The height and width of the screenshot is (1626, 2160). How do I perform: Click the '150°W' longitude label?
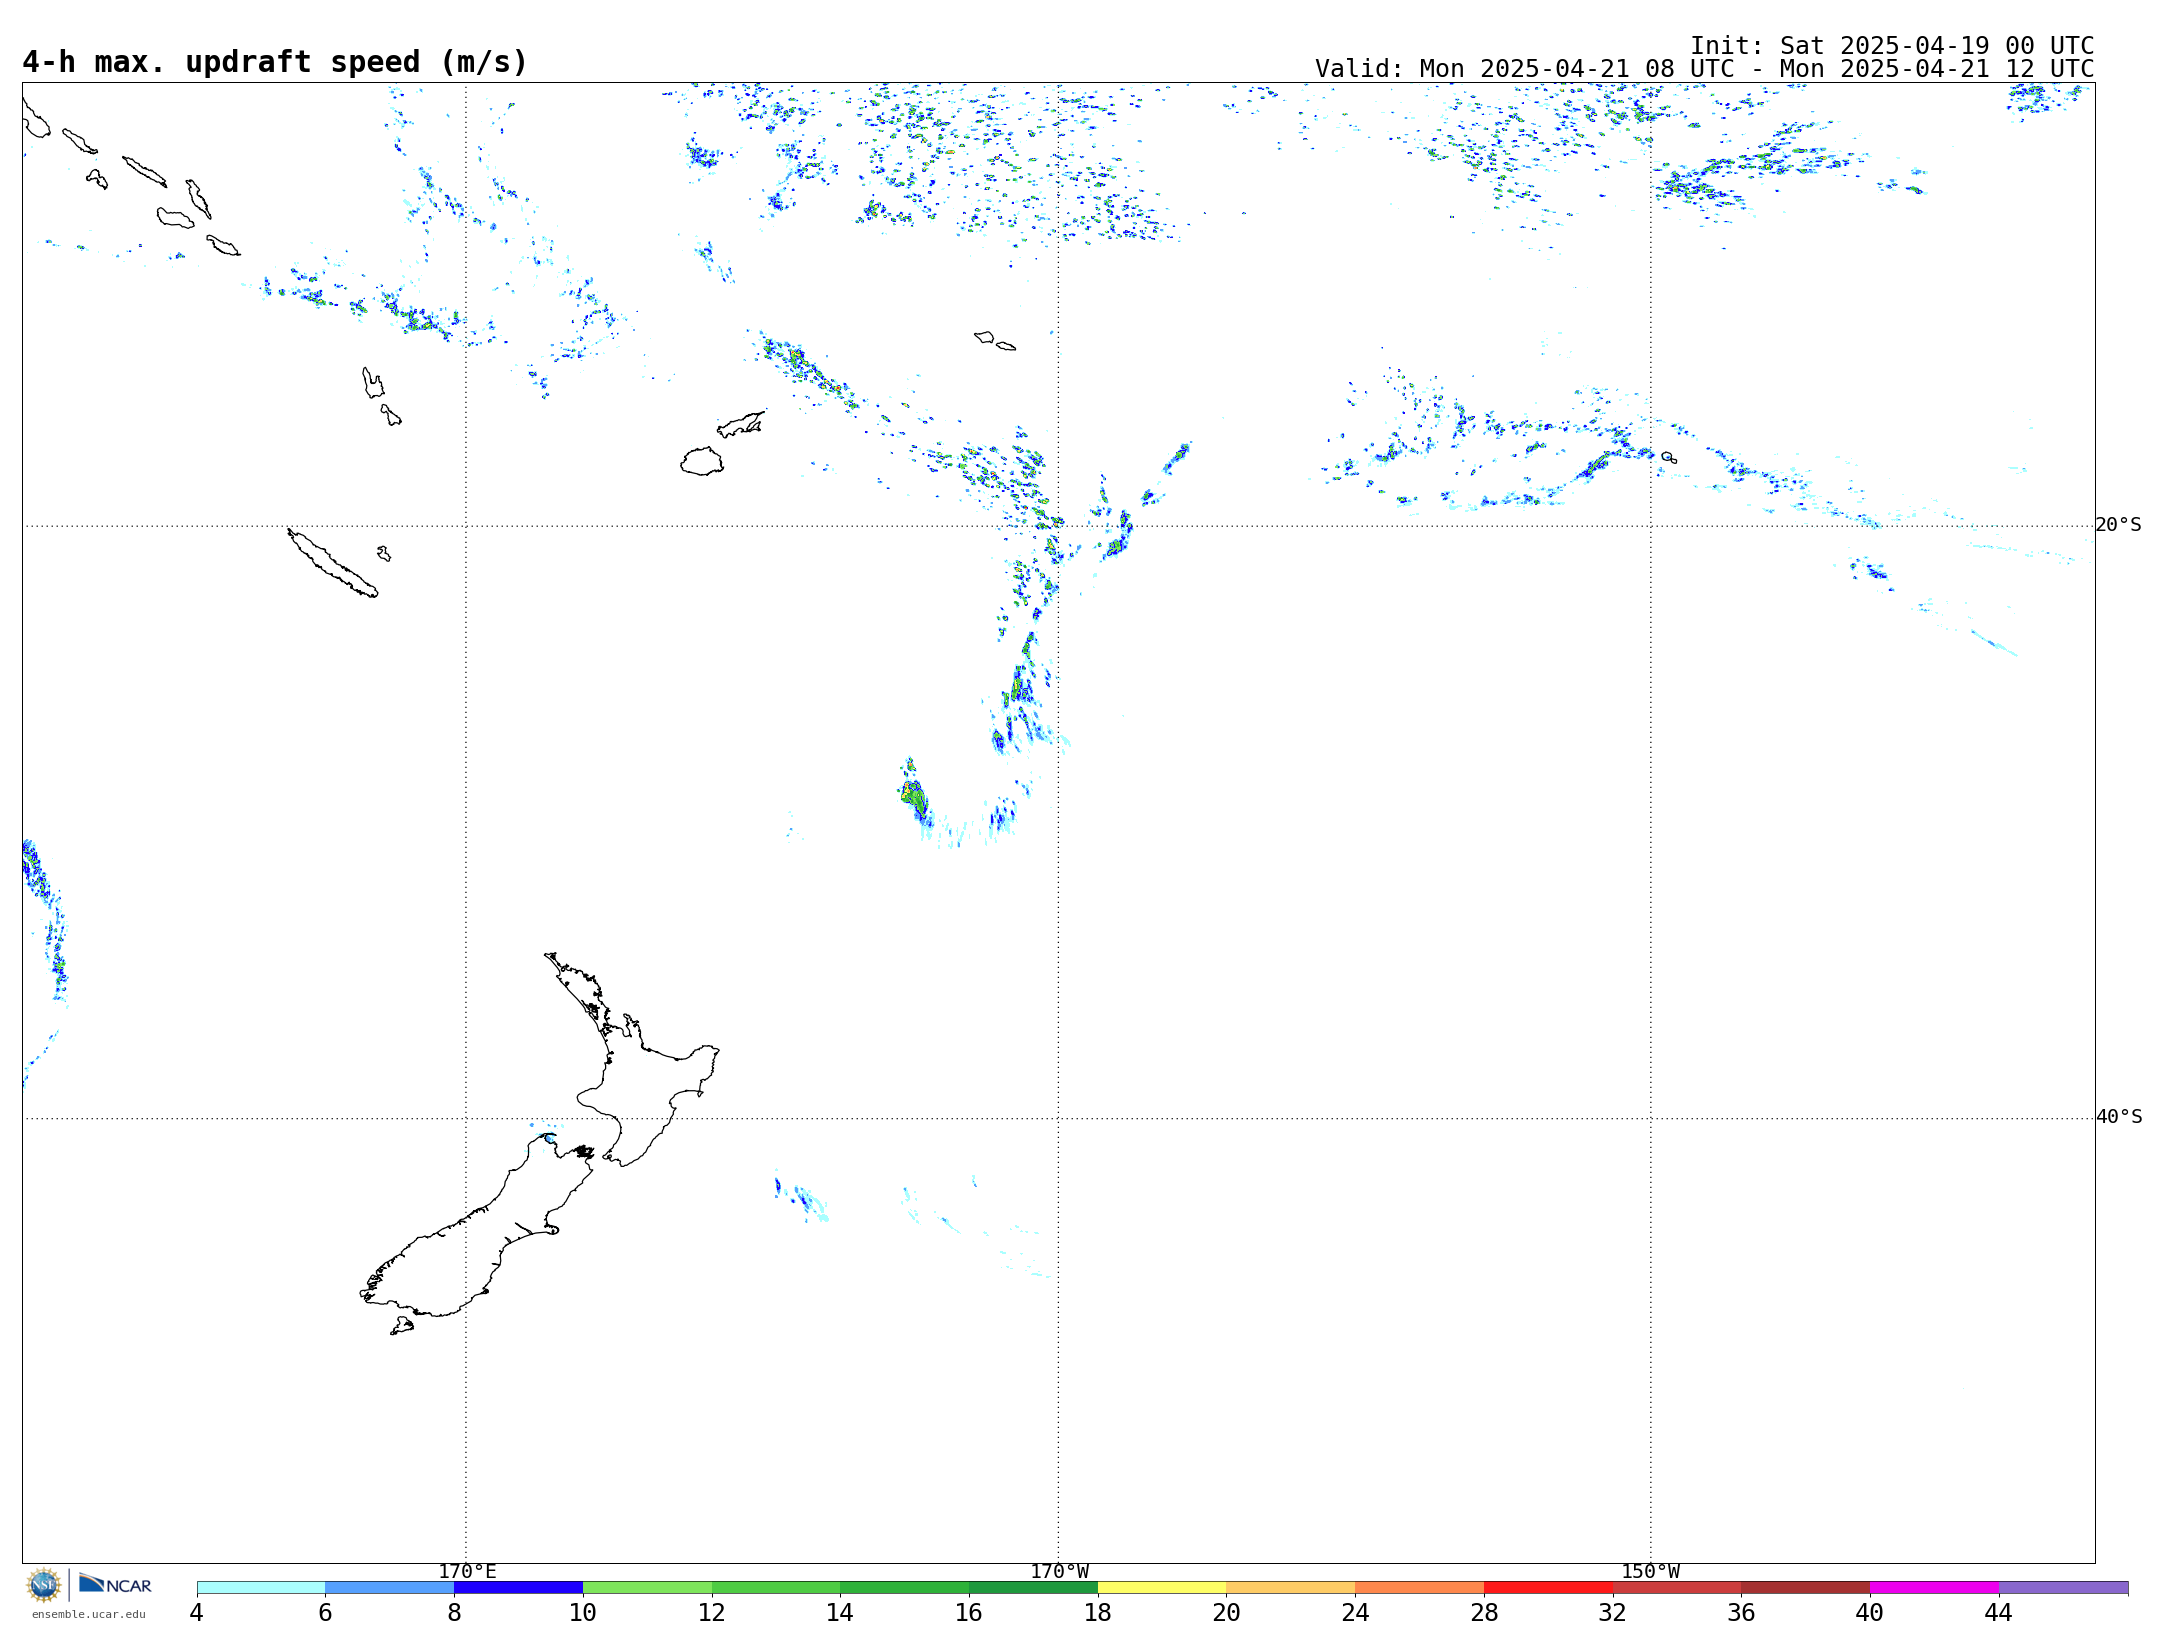(x=1651, y=1572)
